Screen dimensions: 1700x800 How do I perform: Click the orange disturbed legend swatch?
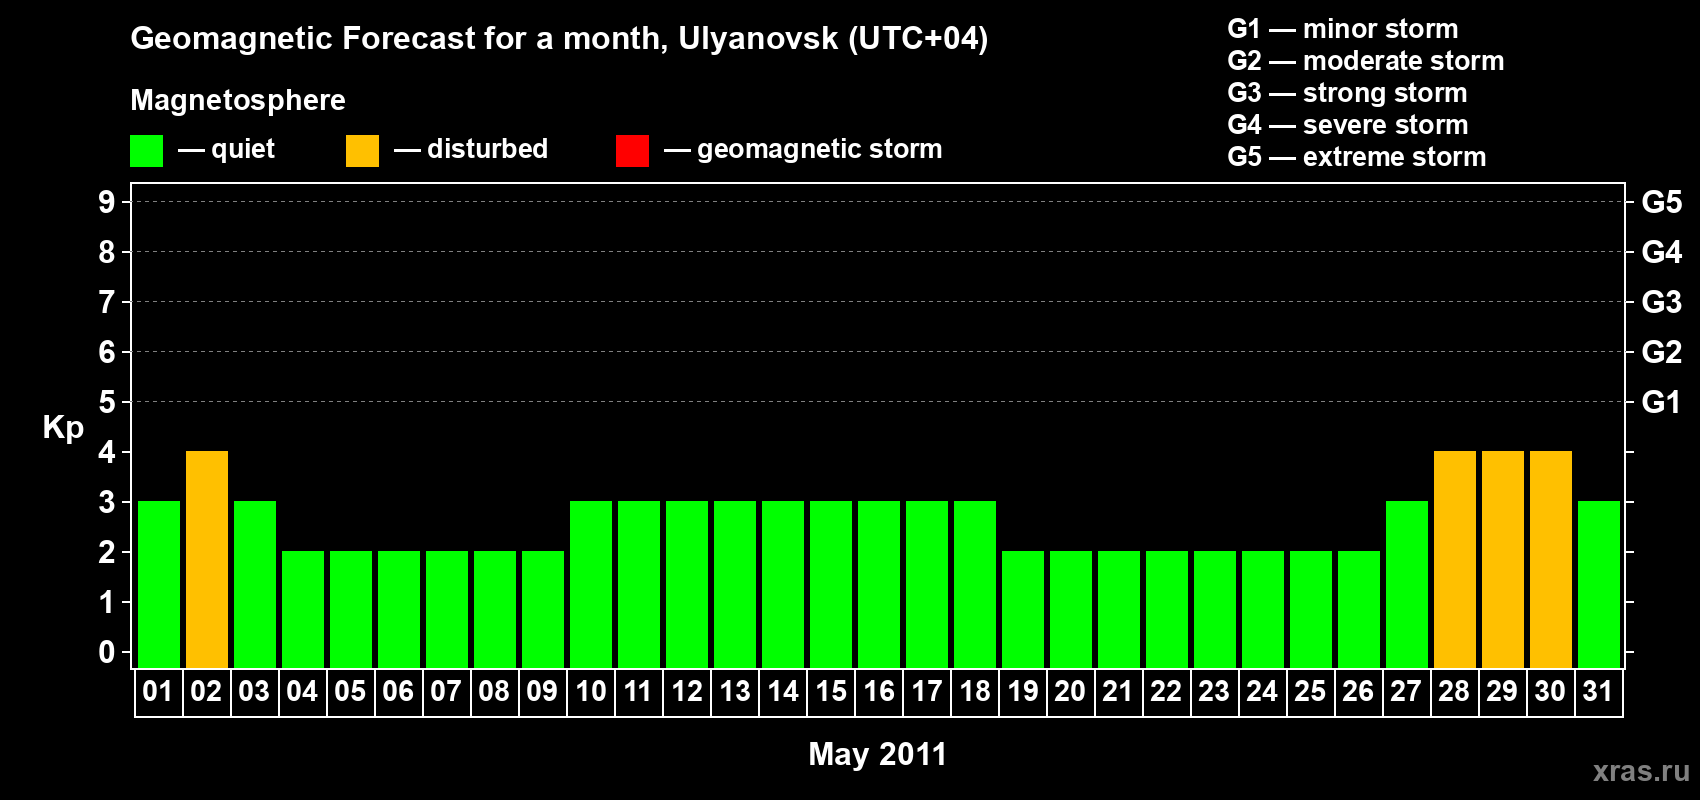tap(362, 151)
